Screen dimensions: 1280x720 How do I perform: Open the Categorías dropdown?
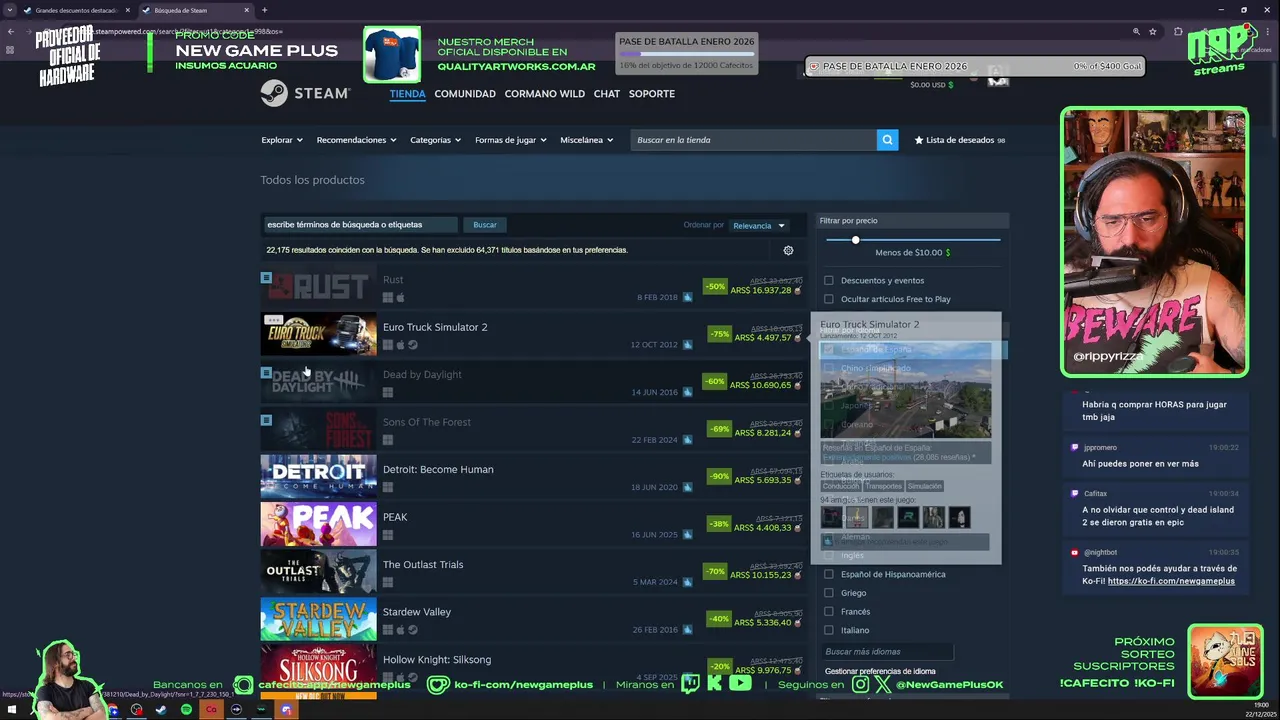(435, 140)
